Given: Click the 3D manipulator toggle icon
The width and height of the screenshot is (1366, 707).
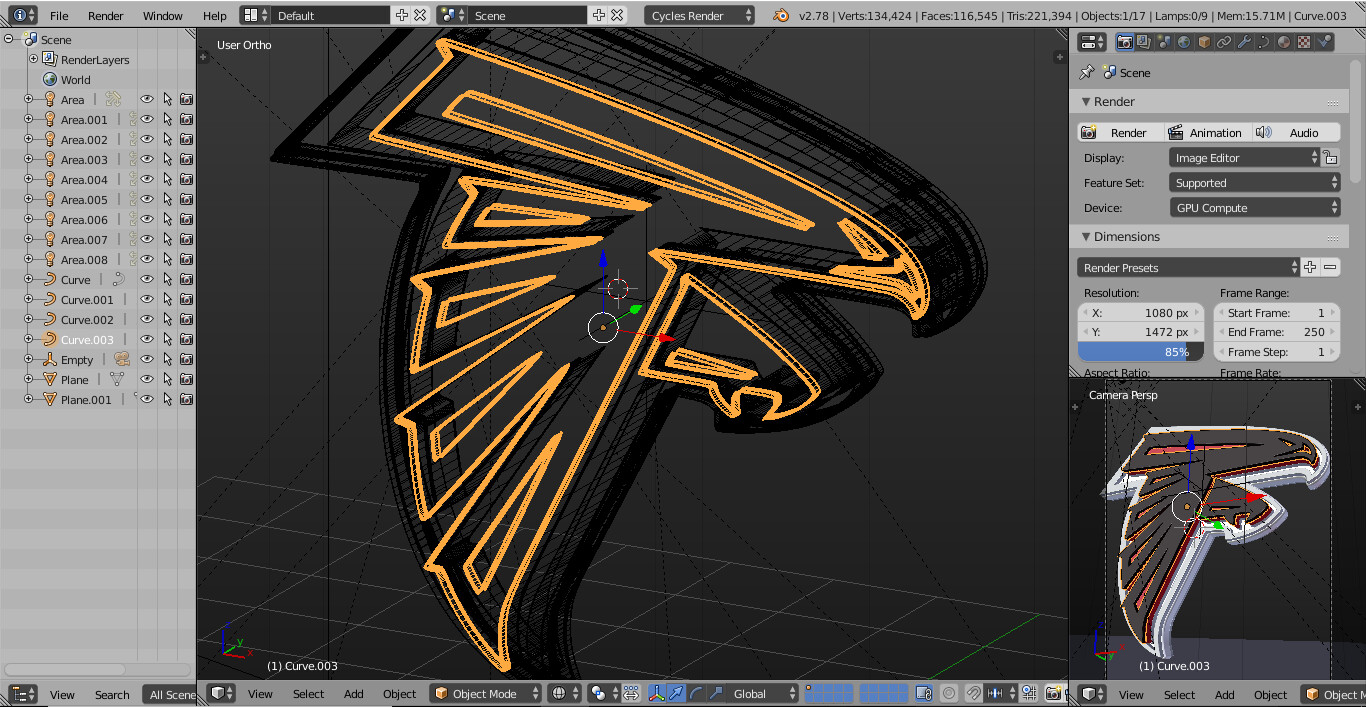Looking at the screenshot, I should tap(656, 693).
